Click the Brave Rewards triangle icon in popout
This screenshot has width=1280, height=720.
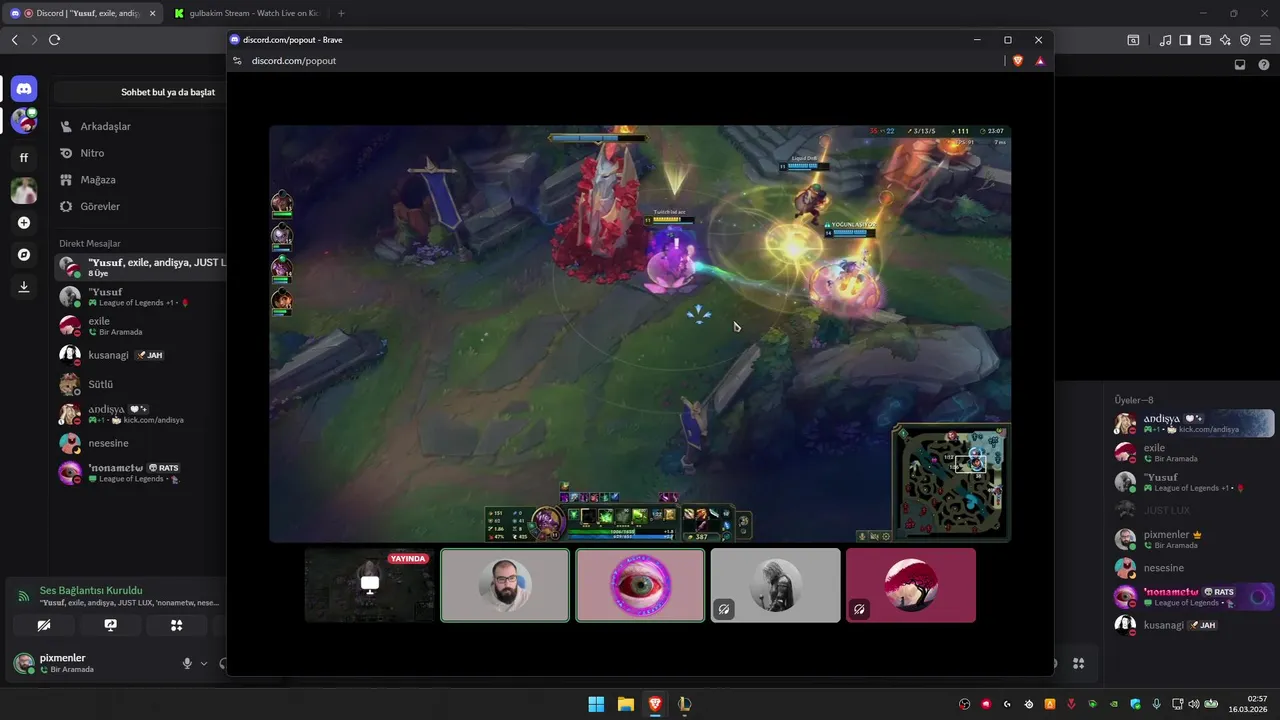click(1040, 61)
